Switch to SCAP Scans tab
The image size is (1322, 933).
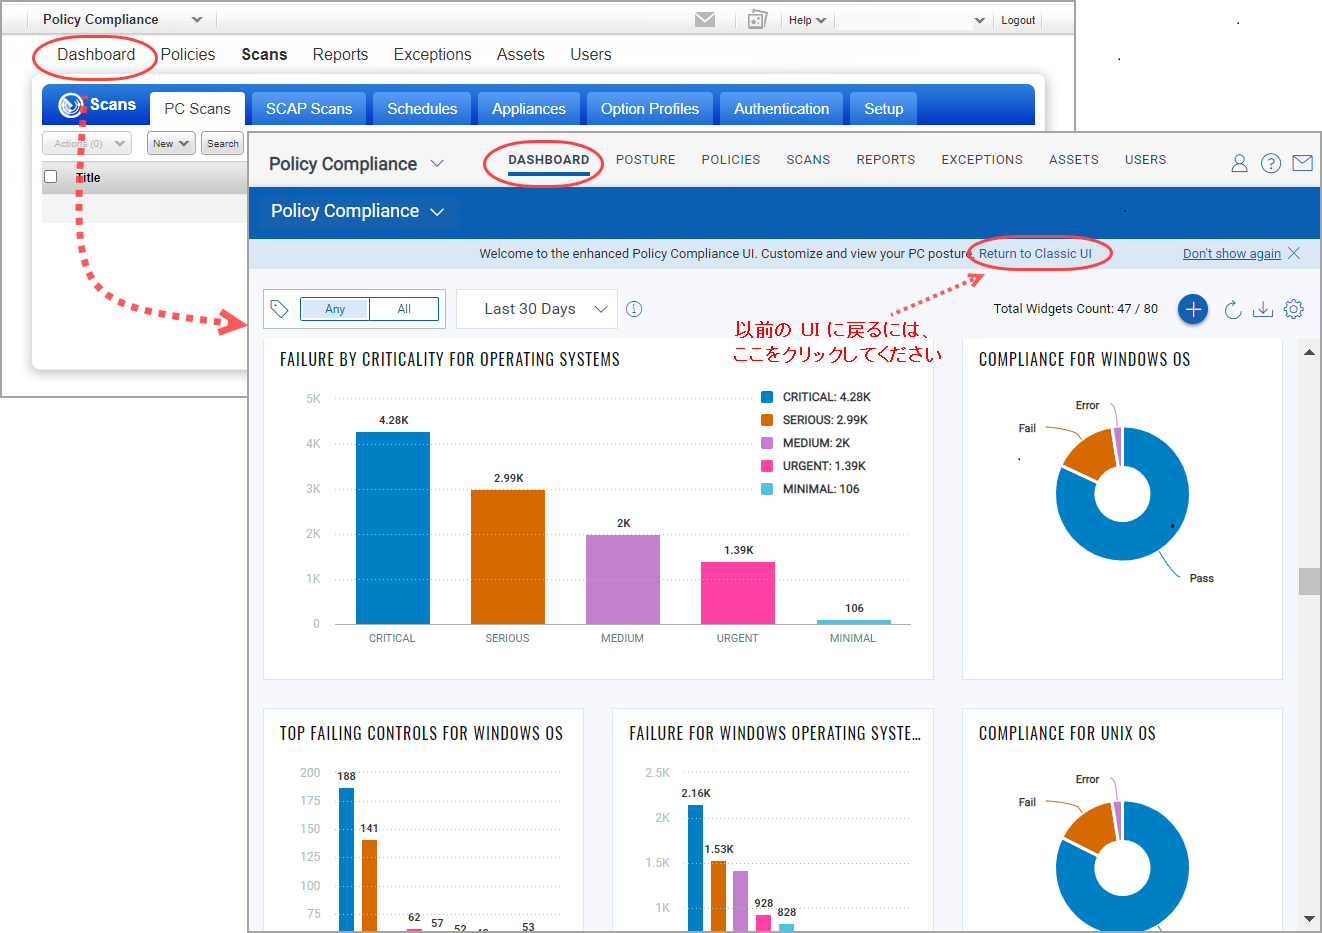point(309,109)
